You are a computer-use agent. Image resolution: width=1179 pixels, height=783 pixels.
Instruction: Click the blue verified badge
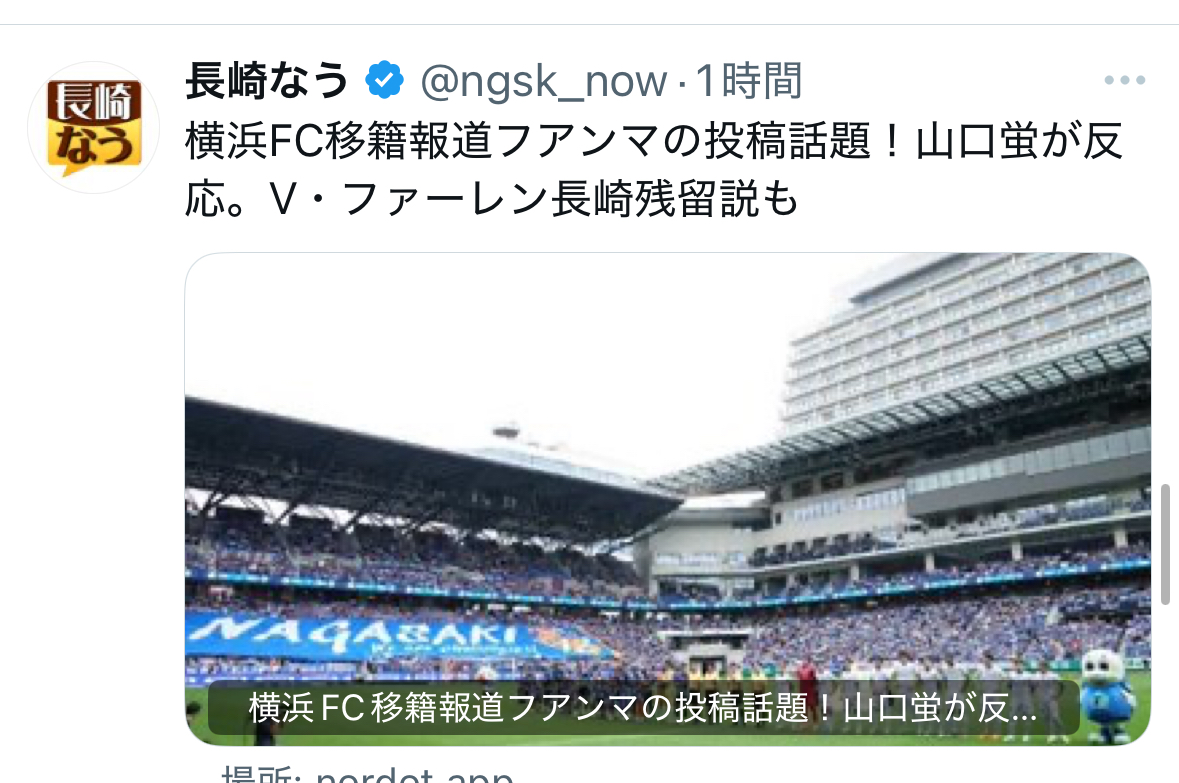tap(384, 80)
